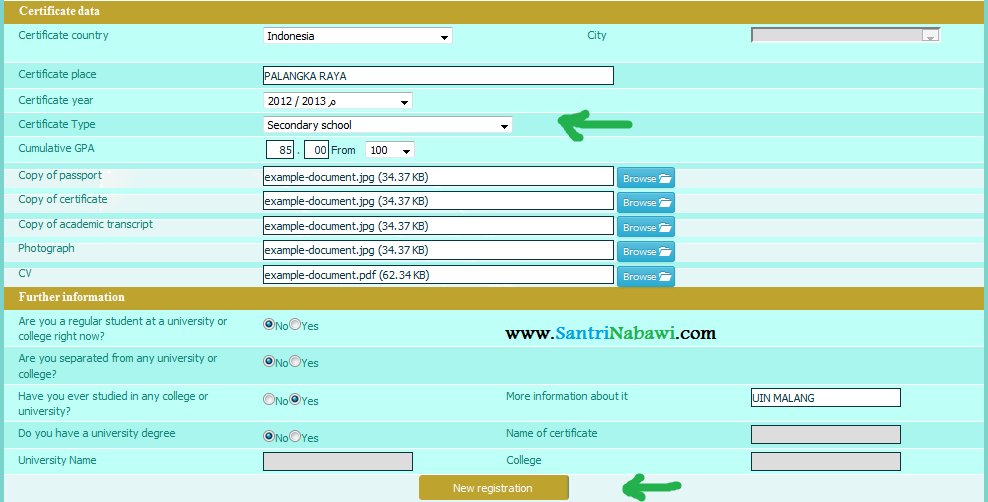Screen dimensions: 988x502
Task: Click the Certificate Type label
Action: pyautogui.click(x=57, y=124)
